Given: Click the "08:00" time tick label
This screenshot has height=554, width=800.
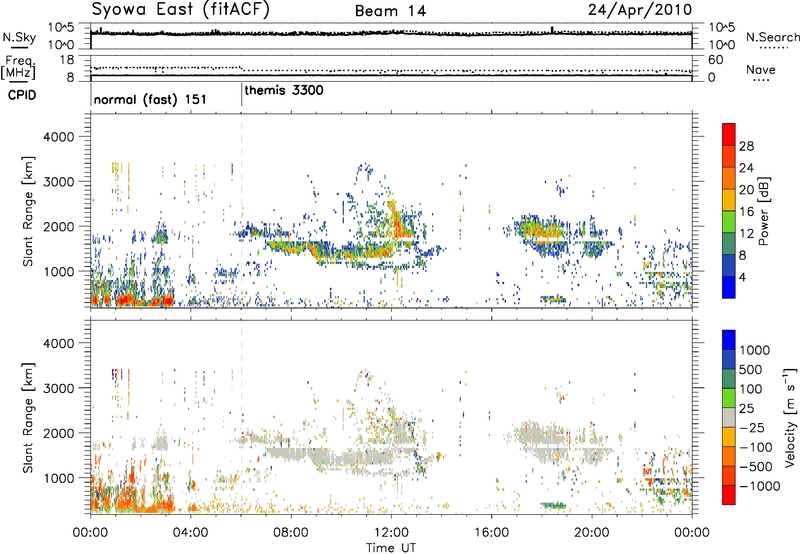Looking at the screenshot, I should tap(291, 533).
